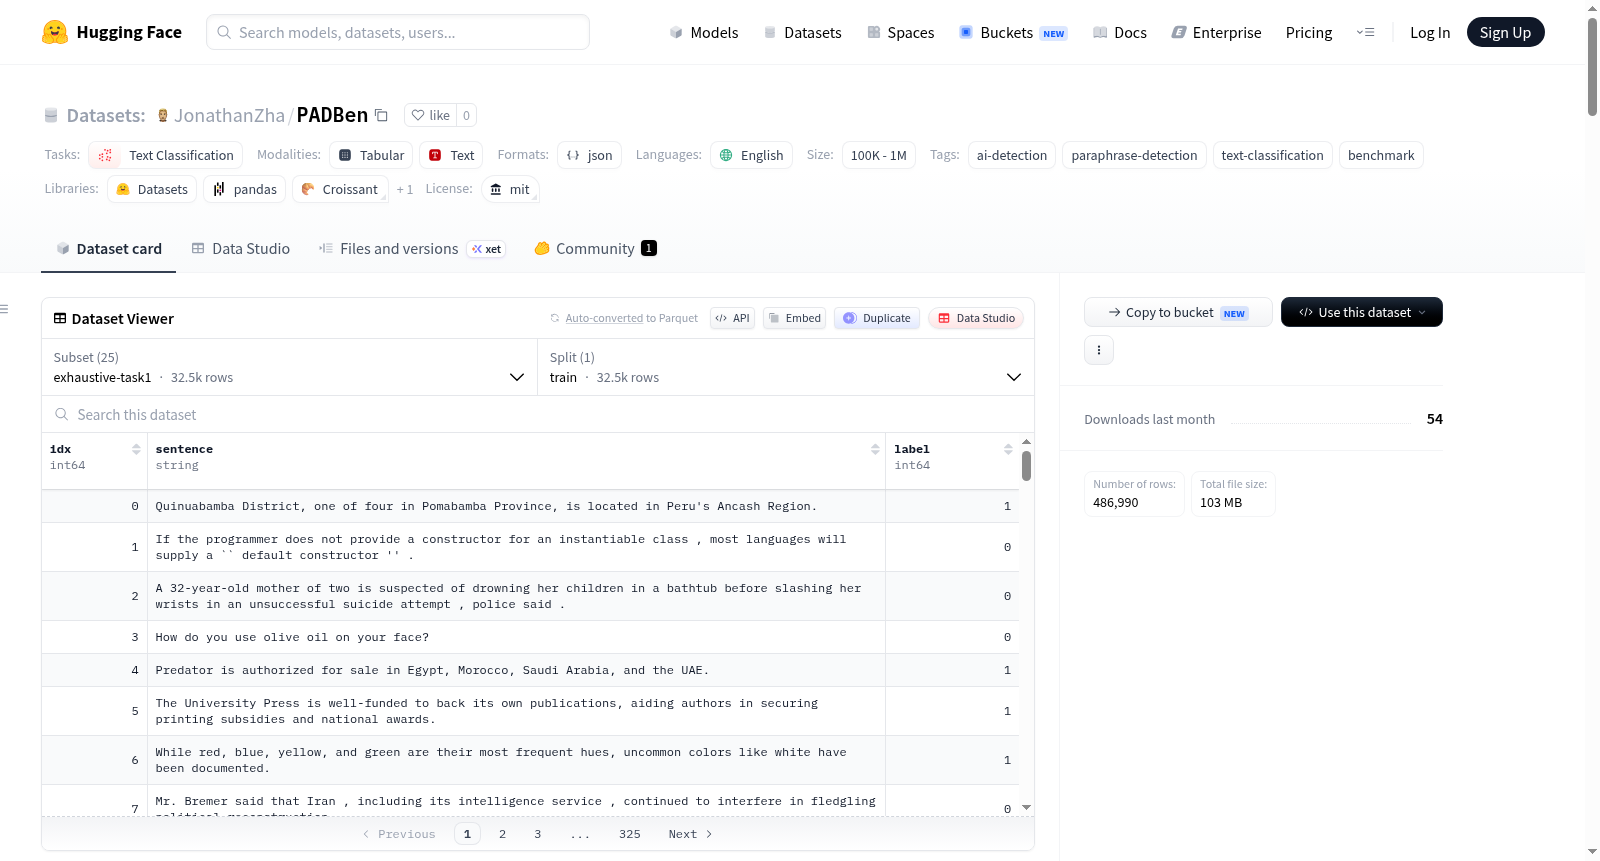Screen dimensions: 1600x861
Task: Like the PADBen dataset
Action: coord(431,115)
